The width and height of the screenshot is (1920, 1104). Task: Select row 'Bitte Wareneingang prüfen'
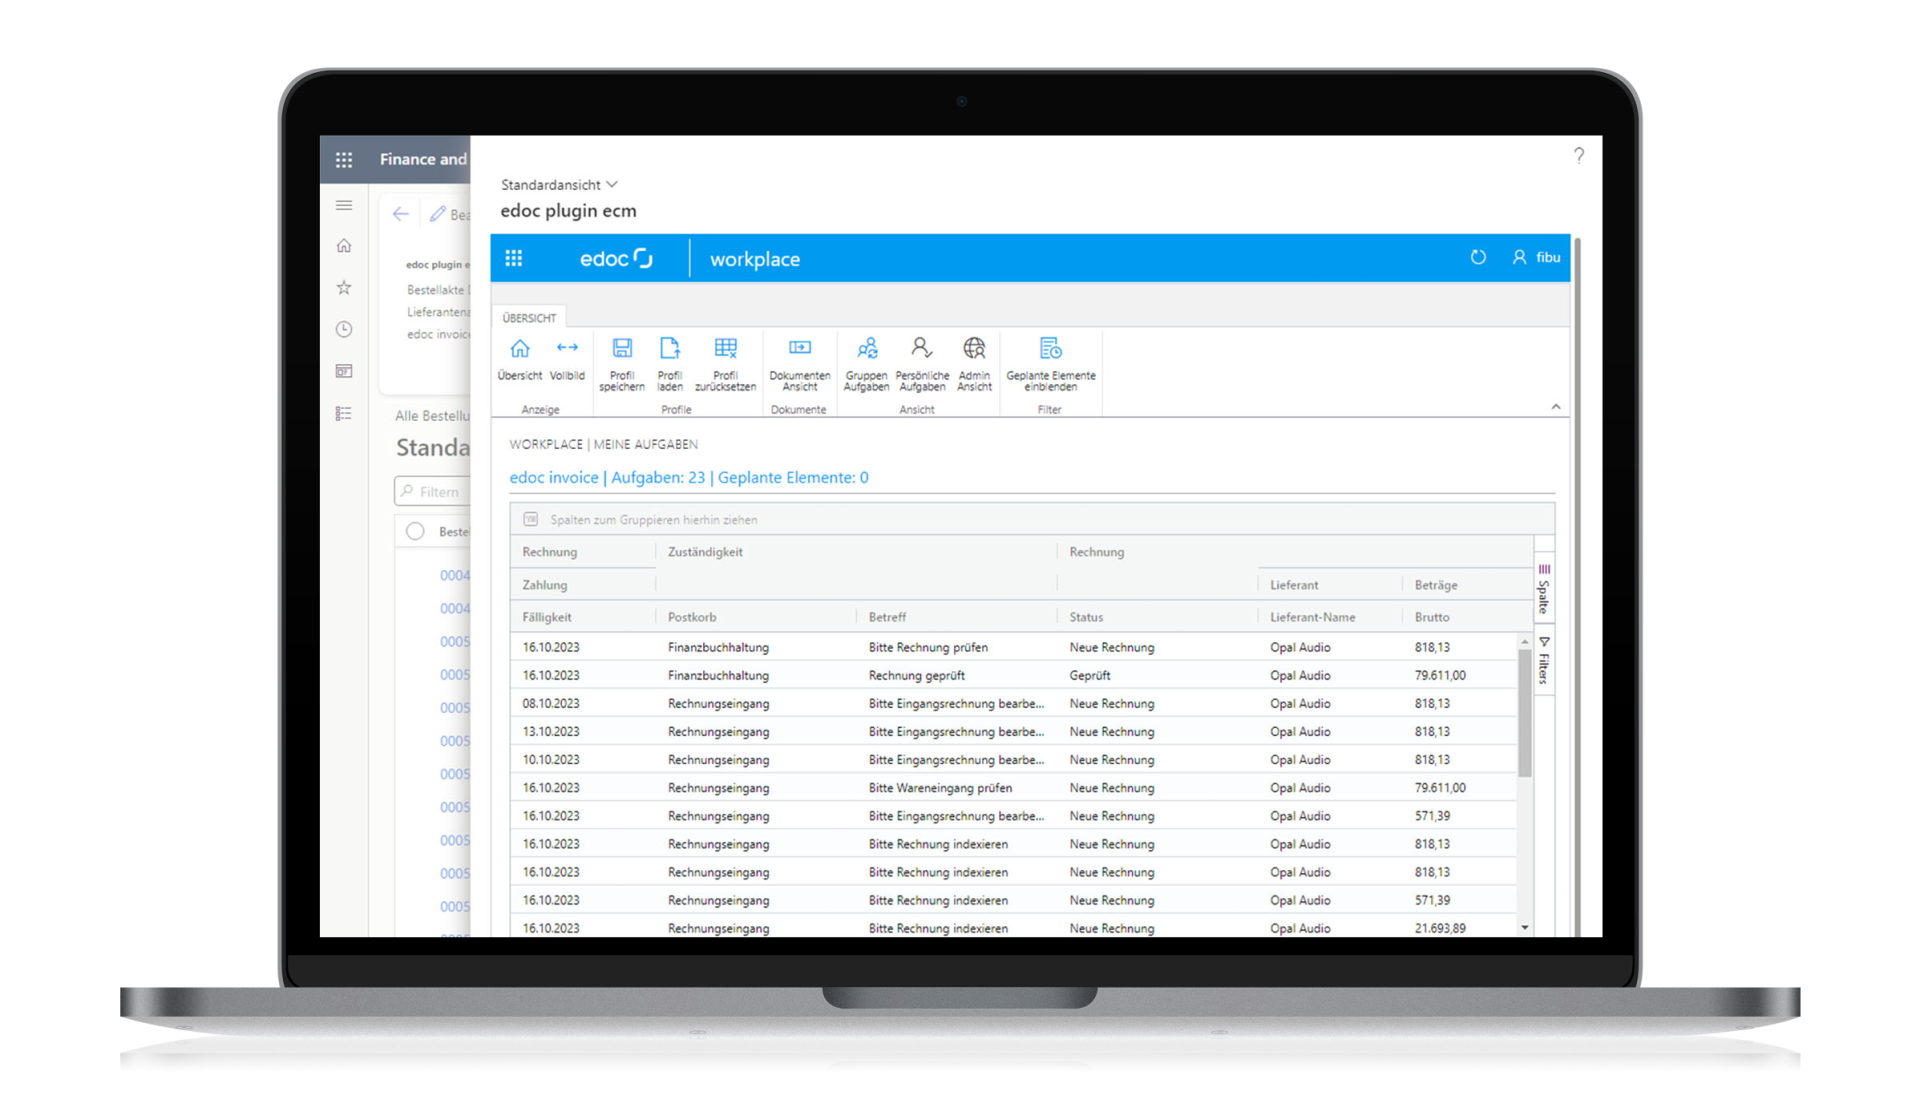pos(1014,788)
